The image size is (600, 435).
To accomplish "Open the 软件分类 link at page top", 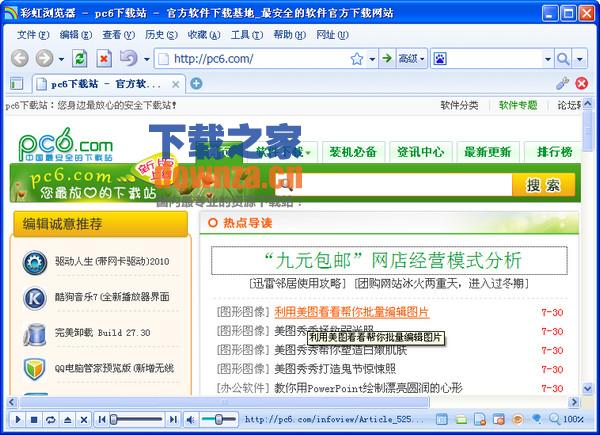I will click(x=459, y=105).
